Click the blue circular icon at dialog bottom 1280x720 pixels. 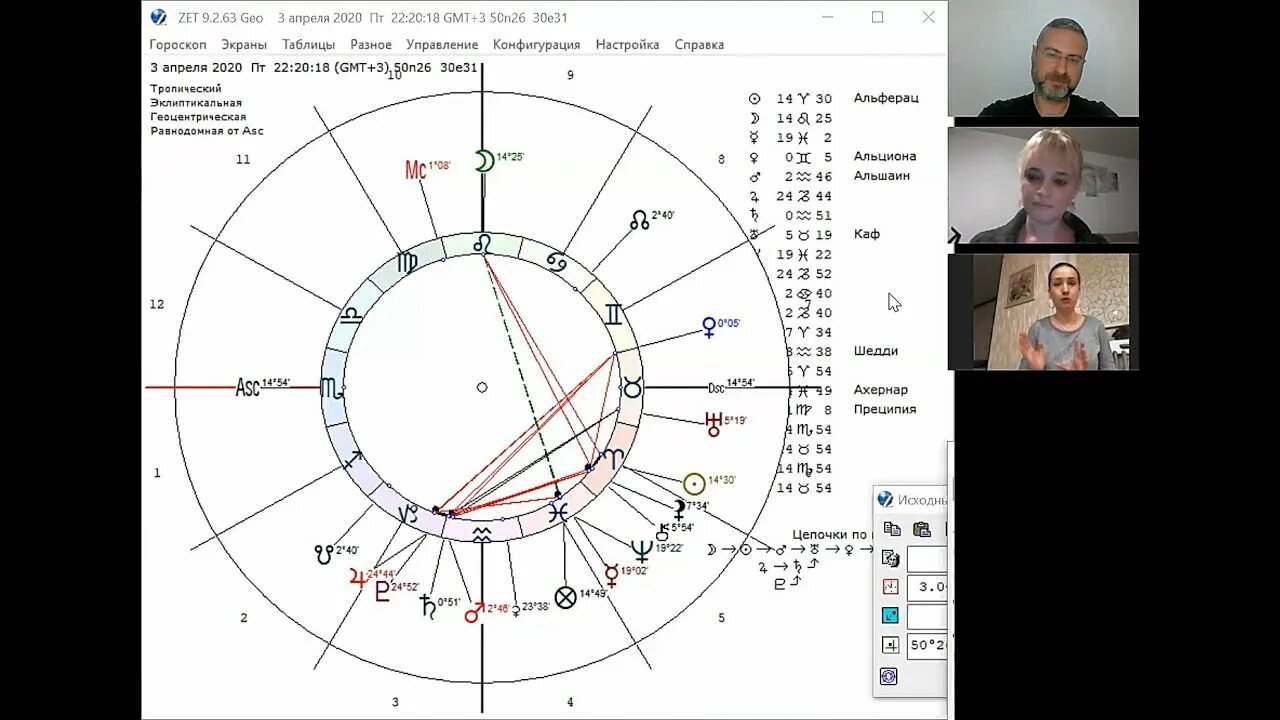(888, 677)
